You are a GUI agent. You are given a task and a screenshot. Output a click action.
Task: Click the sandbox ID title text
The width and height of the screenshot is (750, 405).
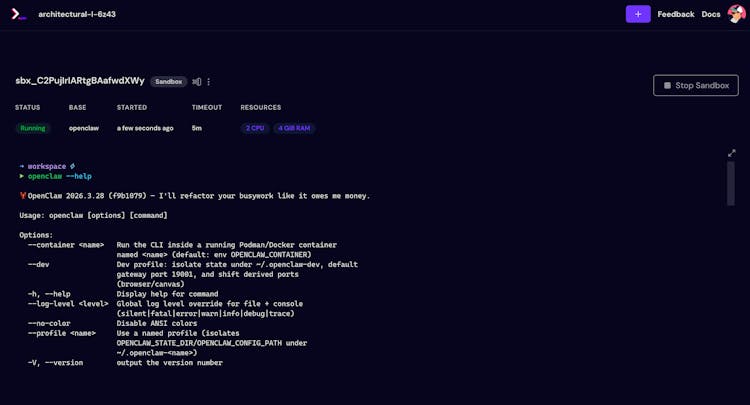[80, 81]
